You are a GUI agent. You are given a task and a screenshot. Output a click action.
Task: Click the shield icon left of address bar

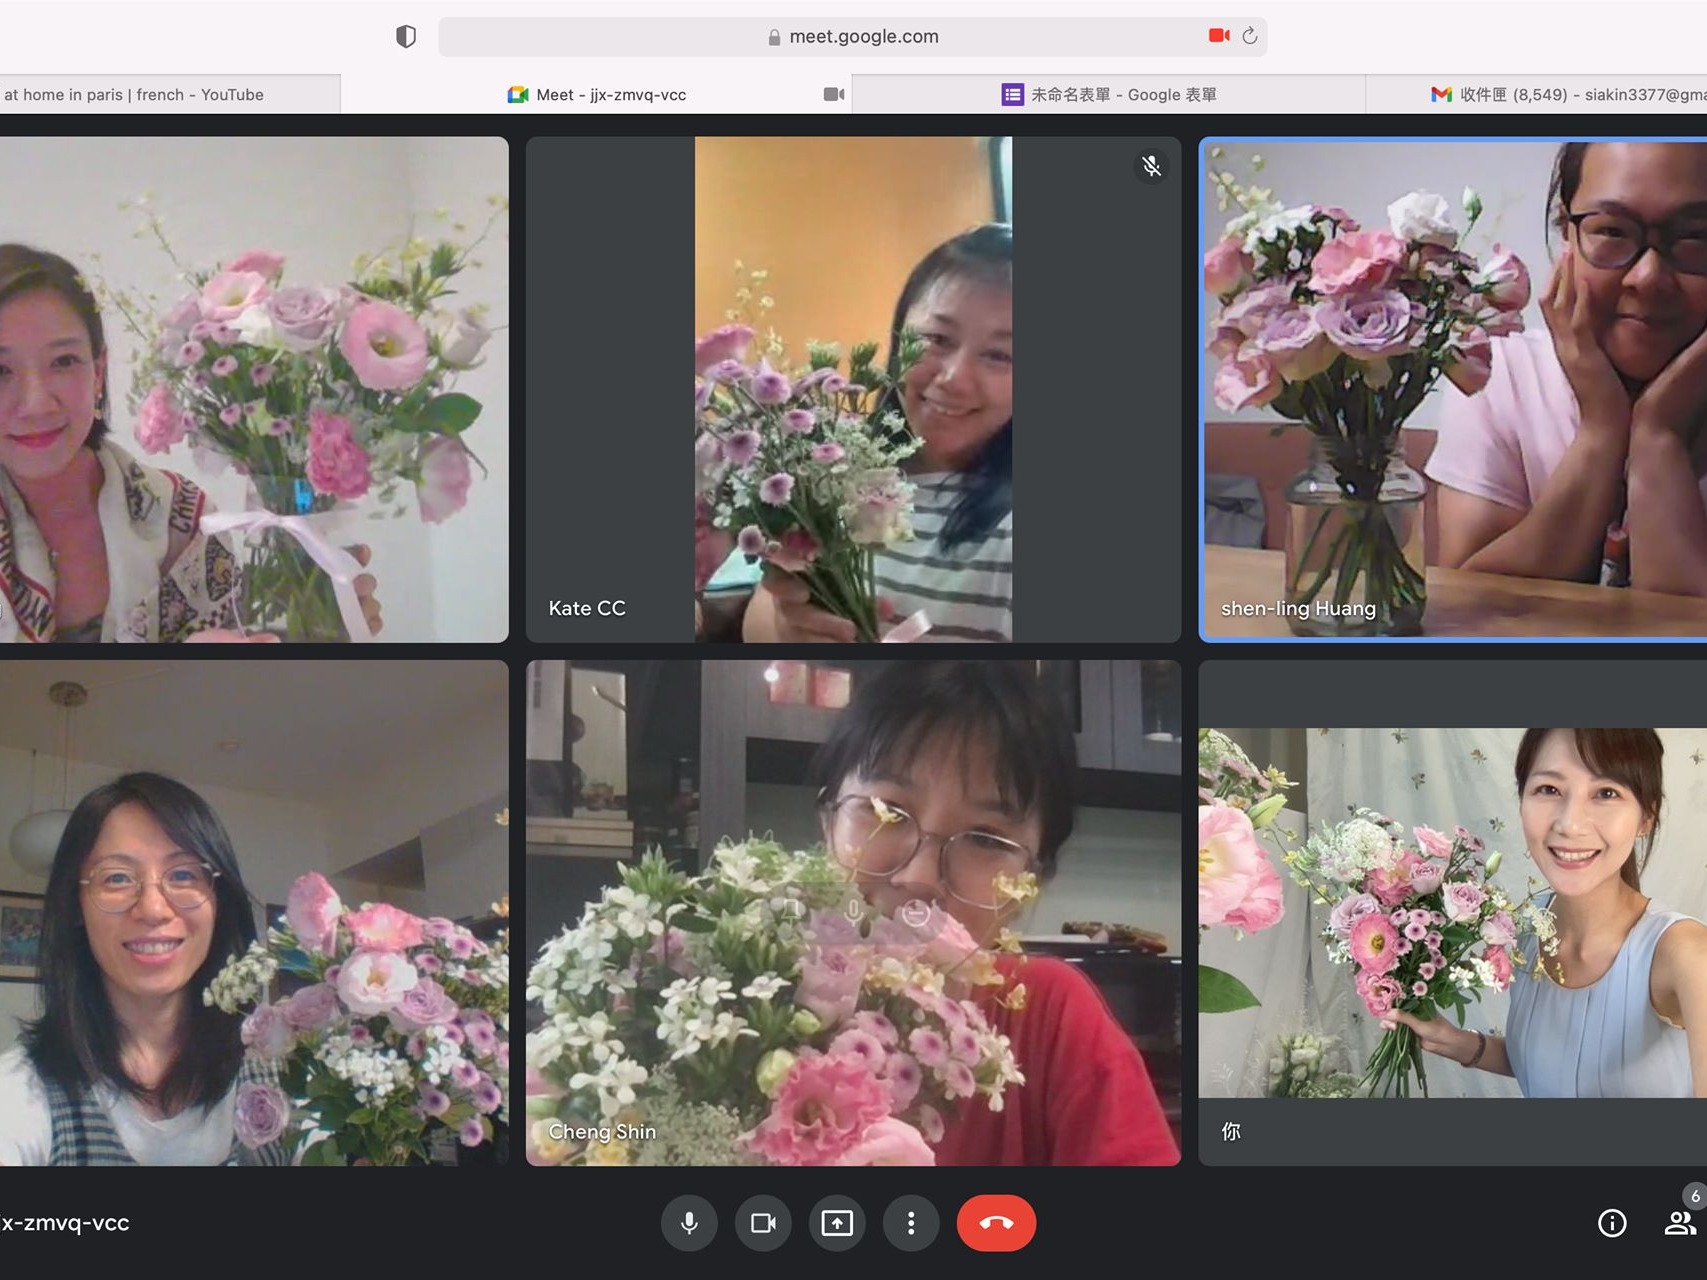(x=404, y=35)
